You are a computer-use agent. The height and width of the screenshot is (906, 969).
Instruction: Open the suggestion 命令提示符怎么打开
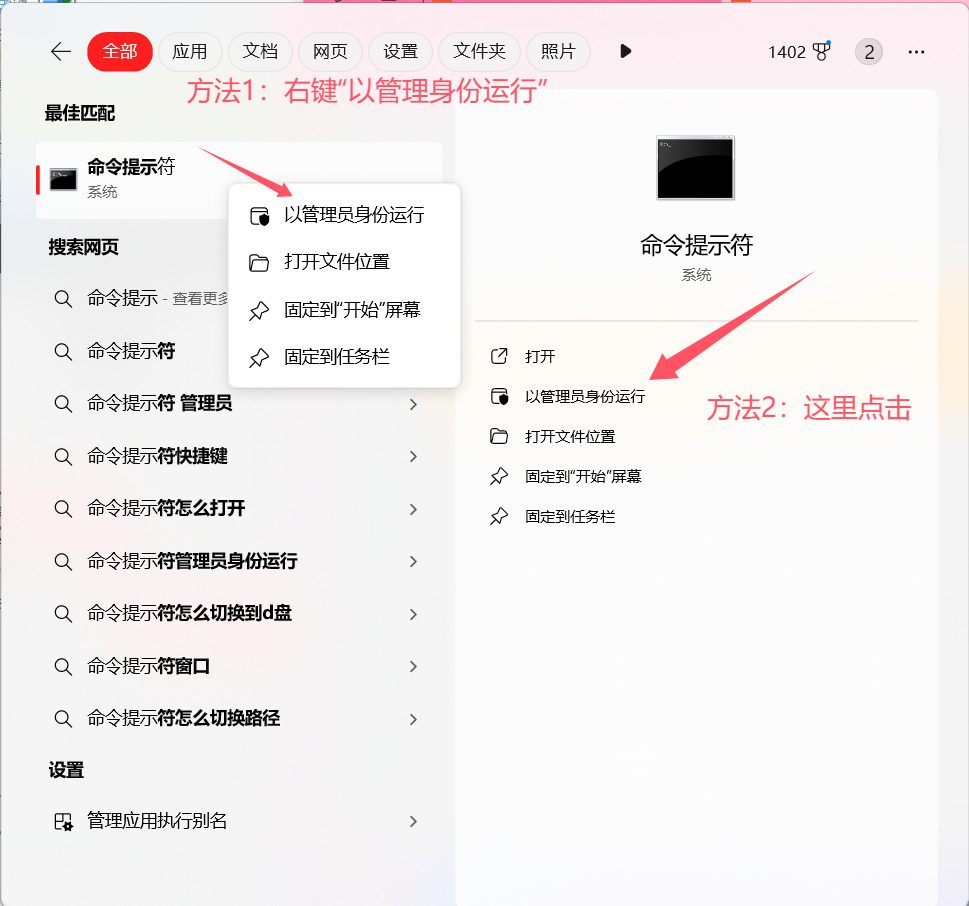[239, 509]
